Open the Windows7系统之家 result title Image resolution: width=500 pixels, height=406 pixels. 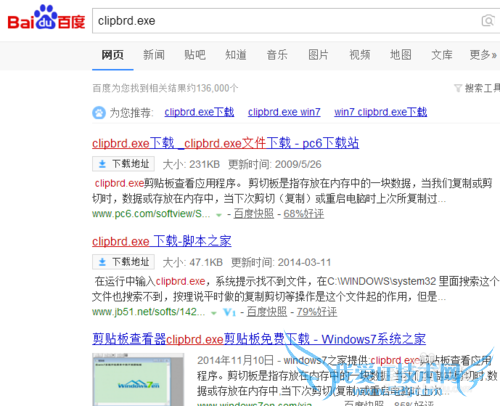click(259, 339)
